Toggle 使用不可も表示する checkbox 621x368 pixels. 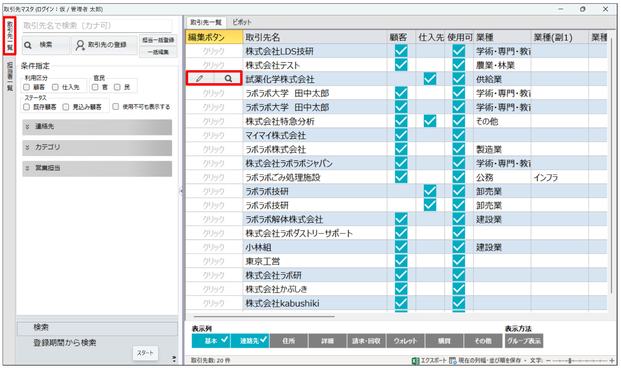(x=116, y=107)
